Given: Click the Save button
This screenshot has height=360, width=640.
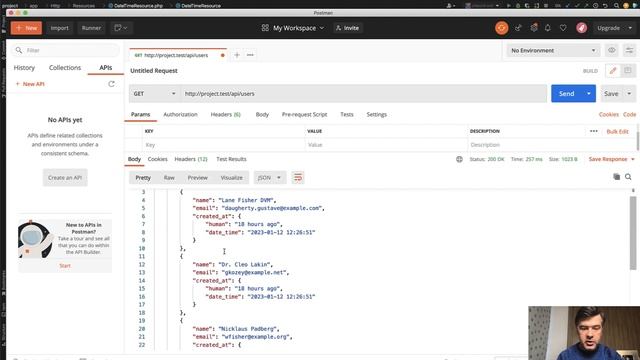Looking at the screenshot, I should click(x=611, y=93).
